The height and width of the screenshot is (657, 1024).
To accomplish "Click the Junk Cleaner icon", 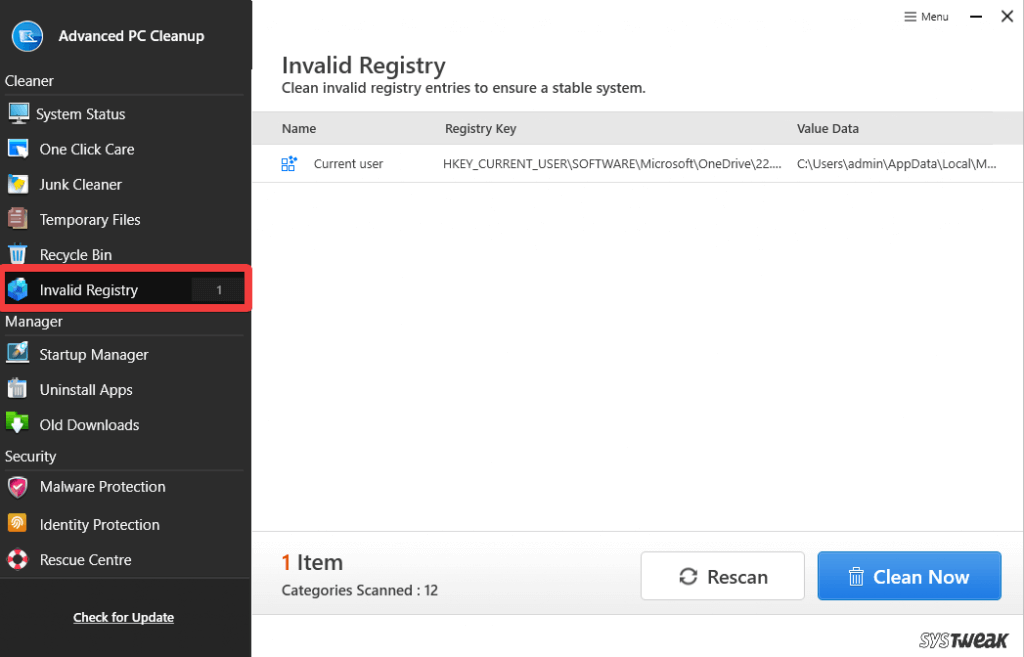I will 18,184.
